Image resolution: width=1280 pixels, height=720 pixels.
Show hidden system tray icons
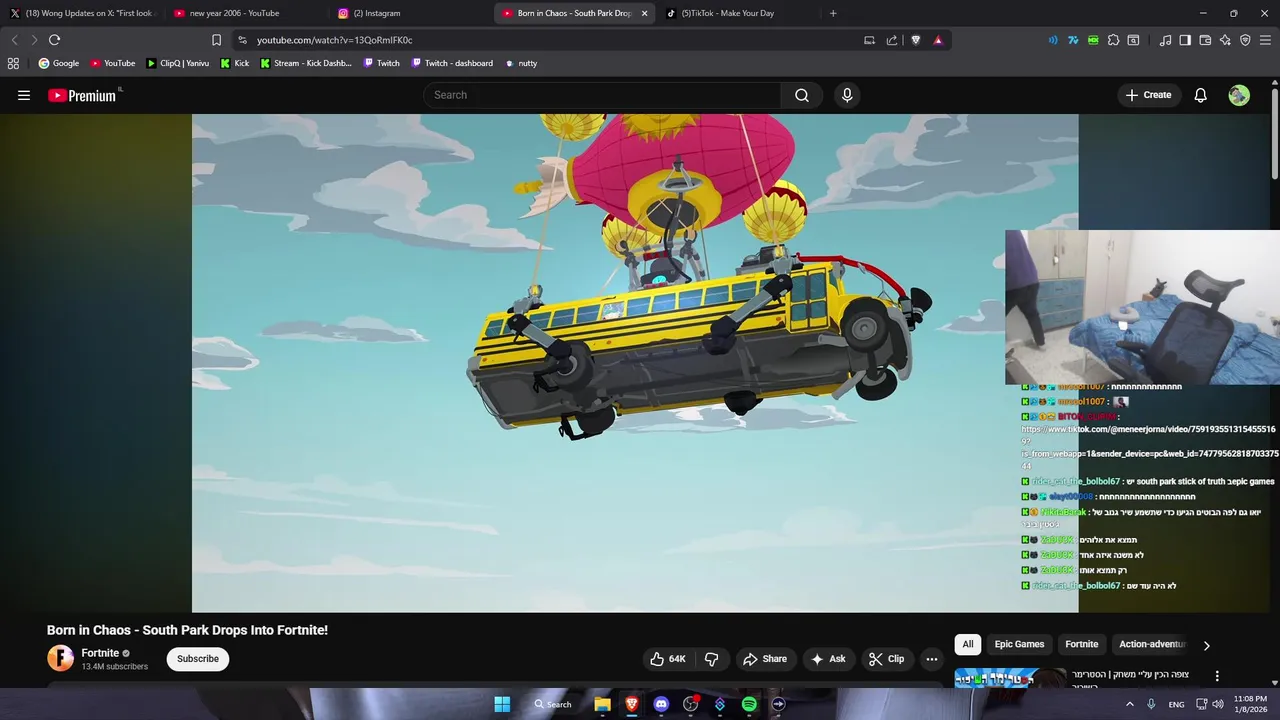[1130, 704]
